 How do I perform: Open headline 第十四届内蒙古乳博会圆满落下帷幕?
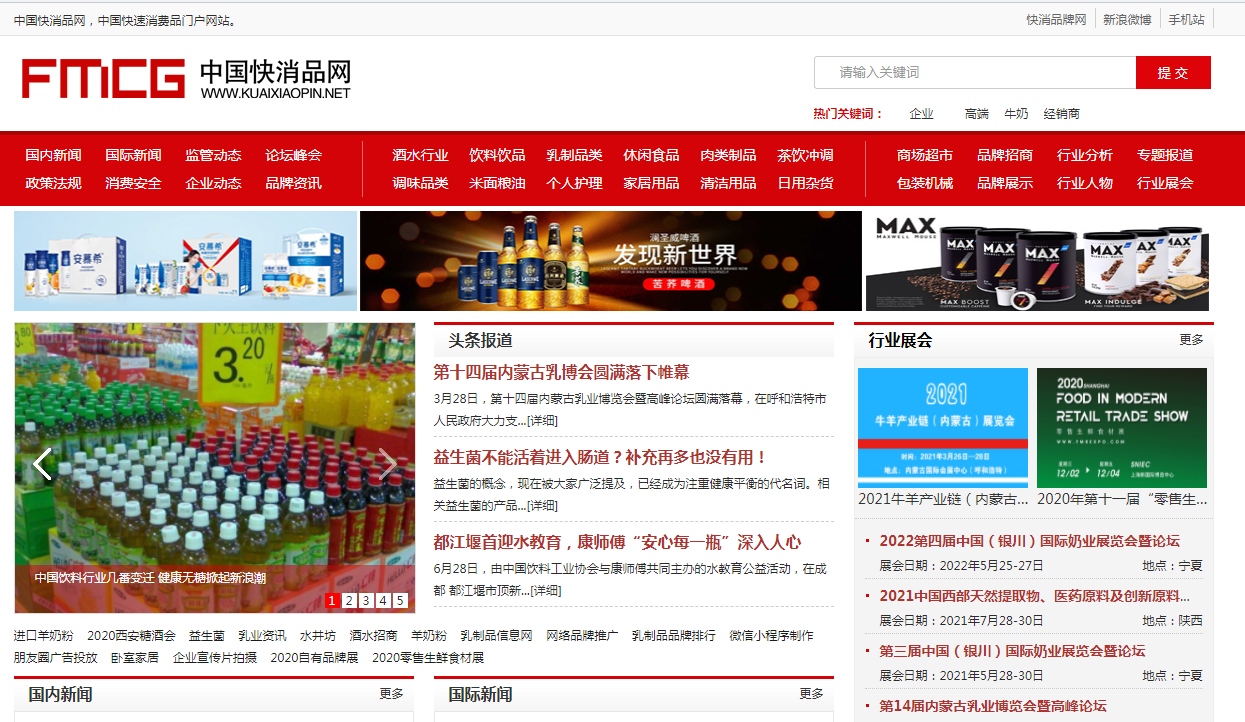pyautogui.click(x=561, y=372)
